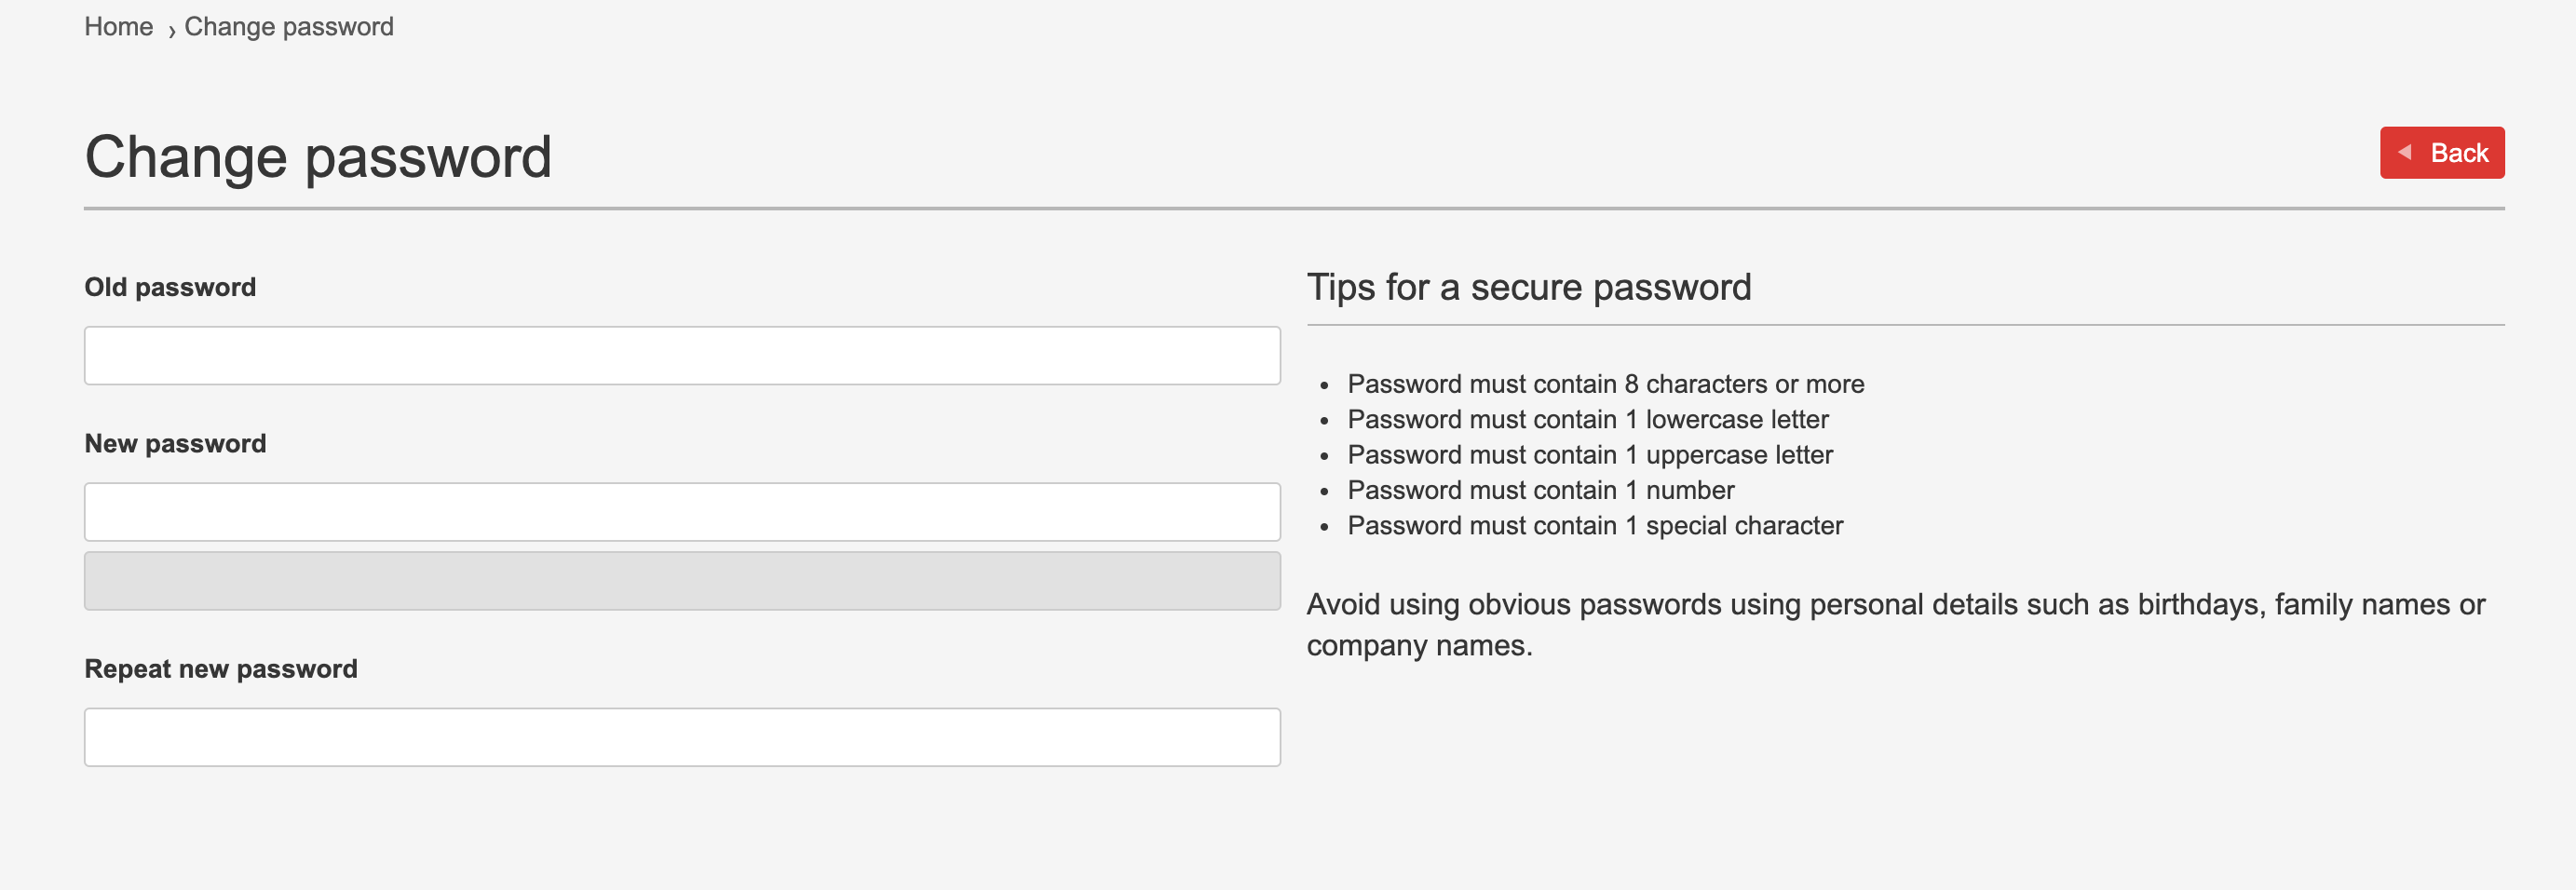Click the special character requirement tip

(x=1594, y=526)
